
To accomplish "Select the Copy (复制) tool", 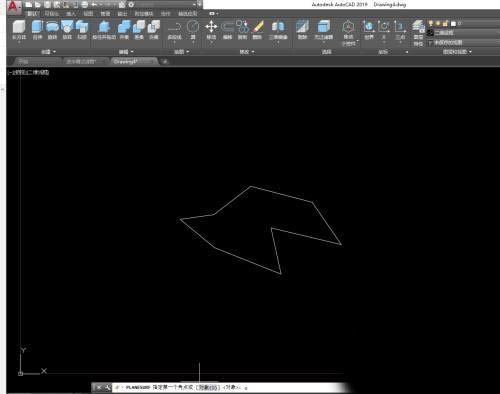I will pos(242,30).
